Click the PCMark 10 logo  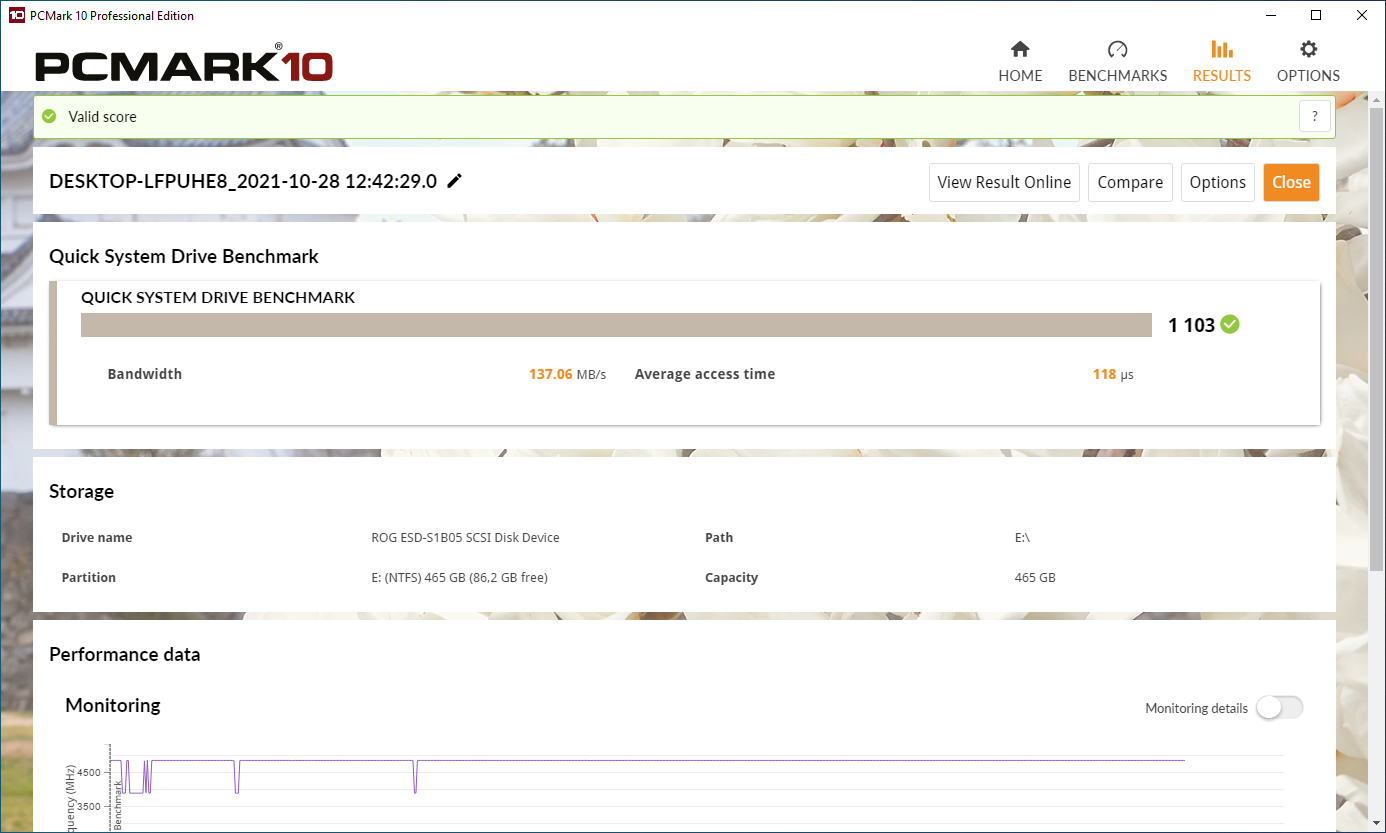(184, 63)
